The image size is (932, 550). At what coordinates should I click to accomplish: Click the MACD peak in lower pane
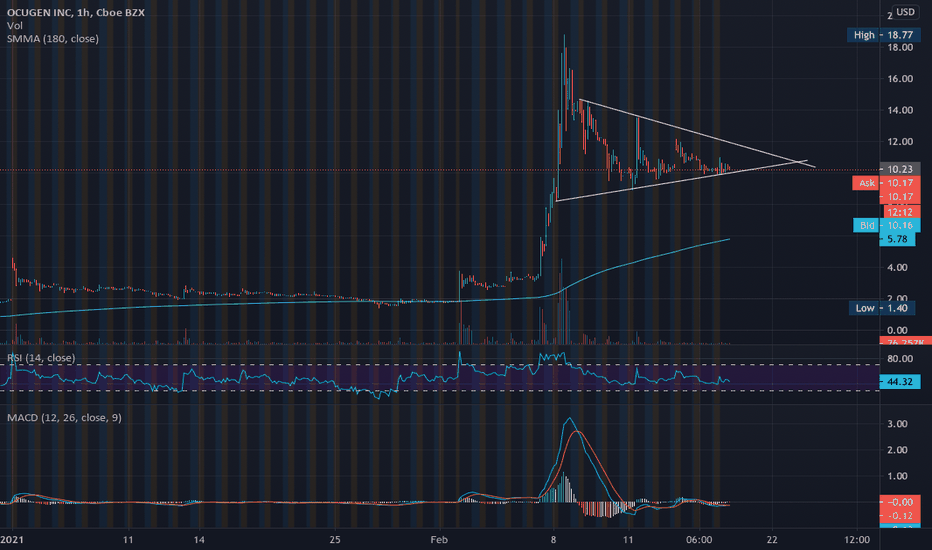[569, 419]
